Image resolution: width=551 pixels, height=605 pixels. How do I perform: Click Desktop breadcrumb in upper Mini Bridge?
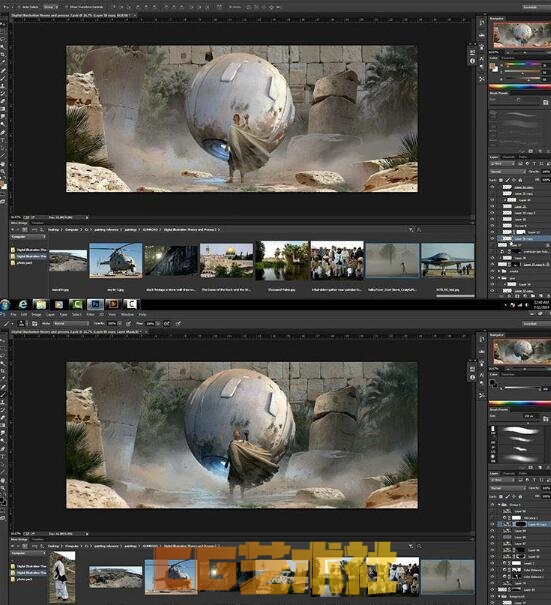click(x=54, y=230)
